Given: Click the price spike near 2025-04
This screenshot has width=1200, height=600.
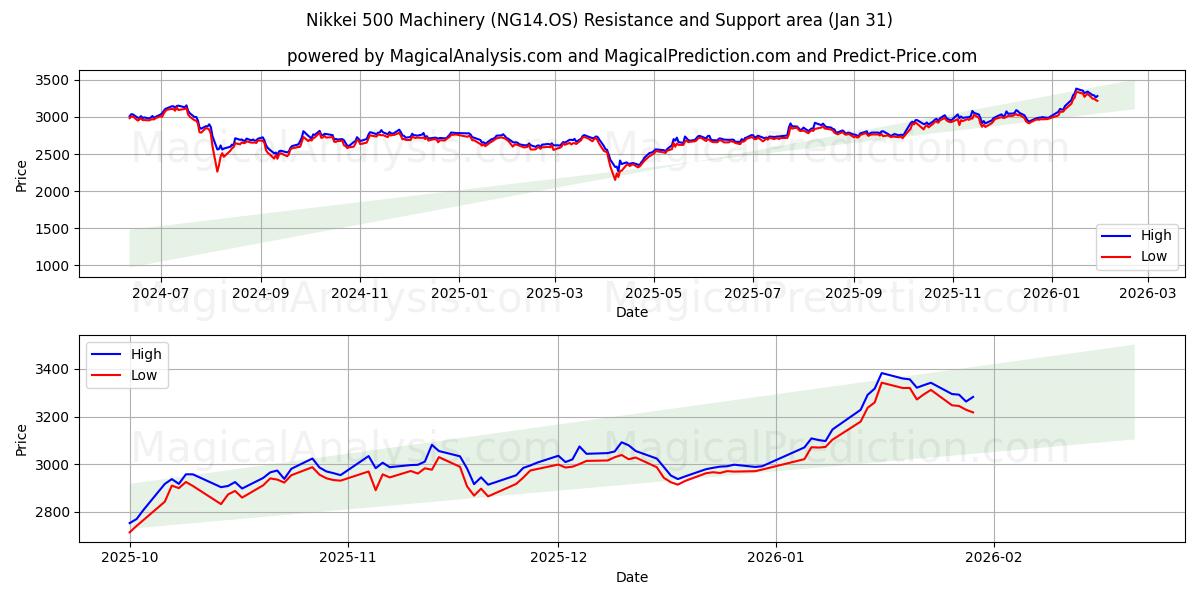Looking at the screenshot, I should pos(614,178).
